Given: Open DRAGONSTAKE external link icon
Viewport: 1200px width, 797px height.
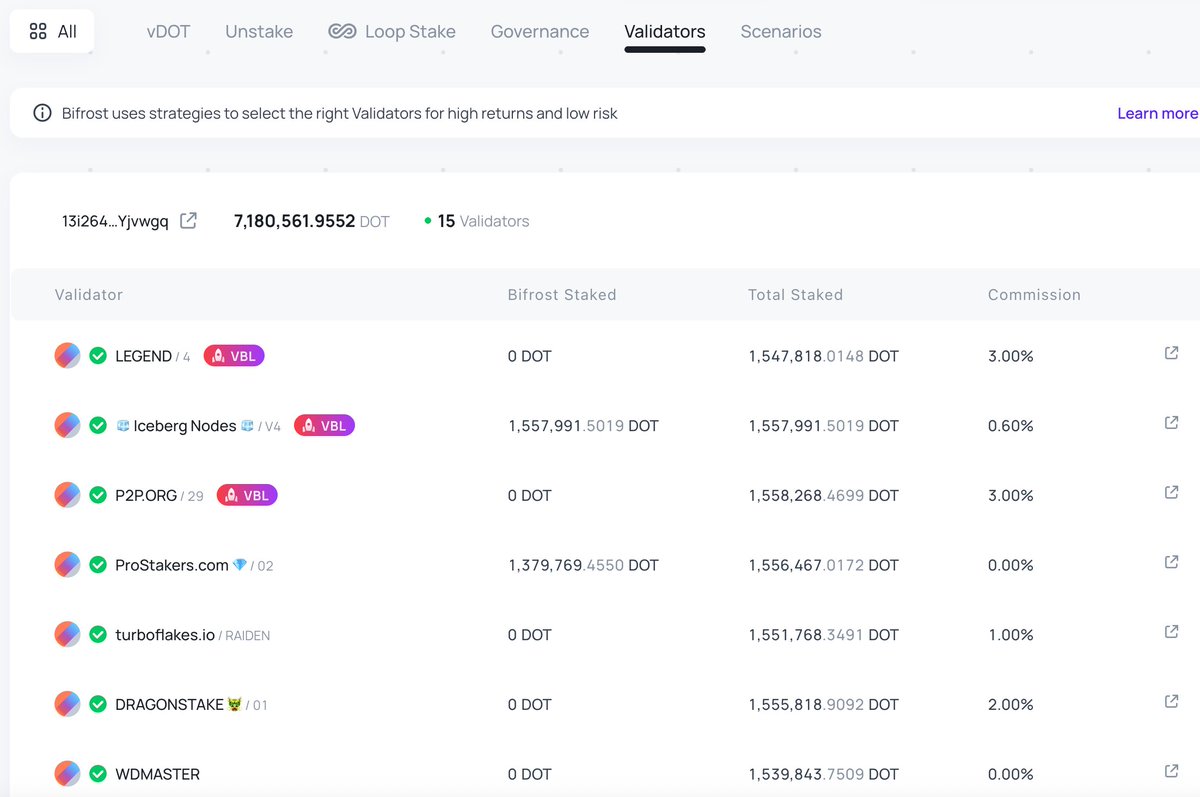Looking at the screenshot, I should 1171,702.
